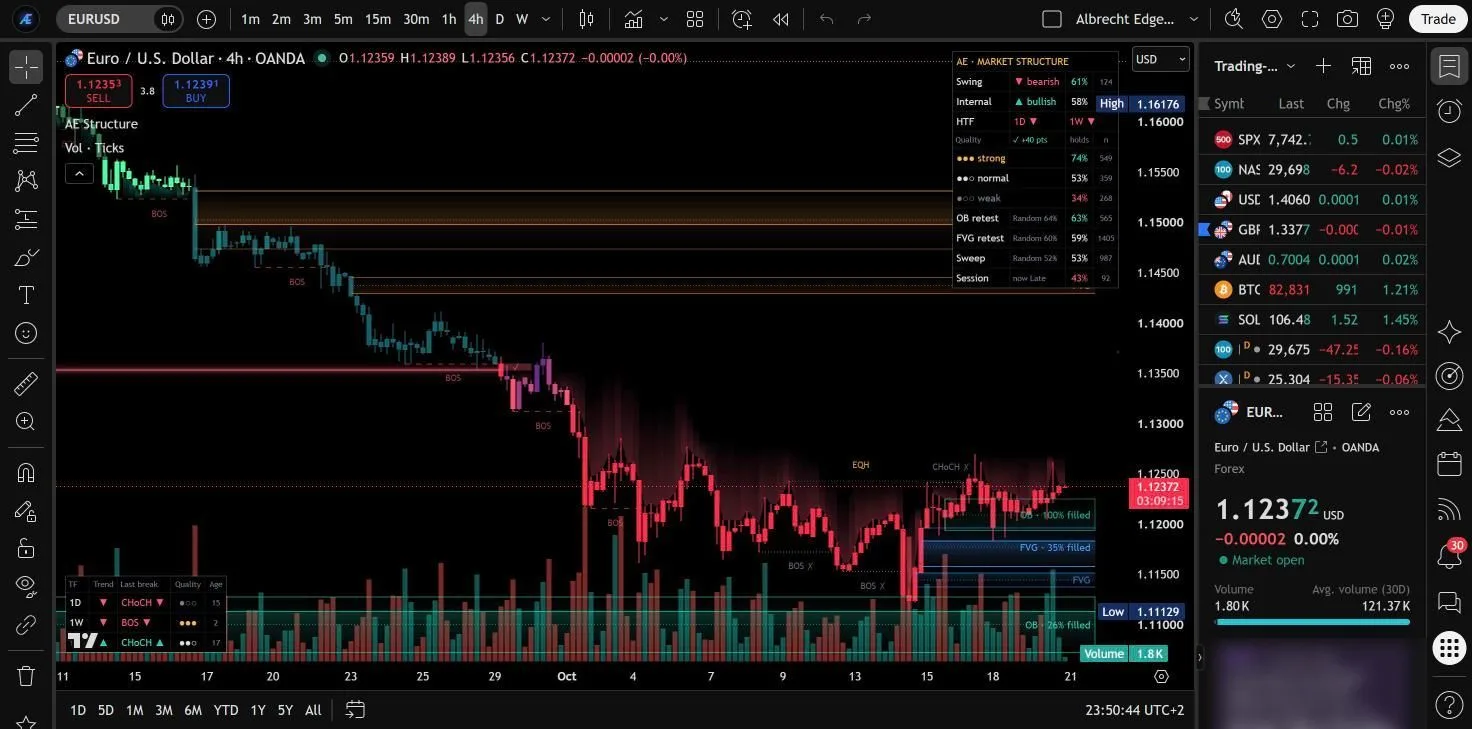Lock all drawing tools
The width and height of the screenshot is (1472, 729).
pos(26,548)
